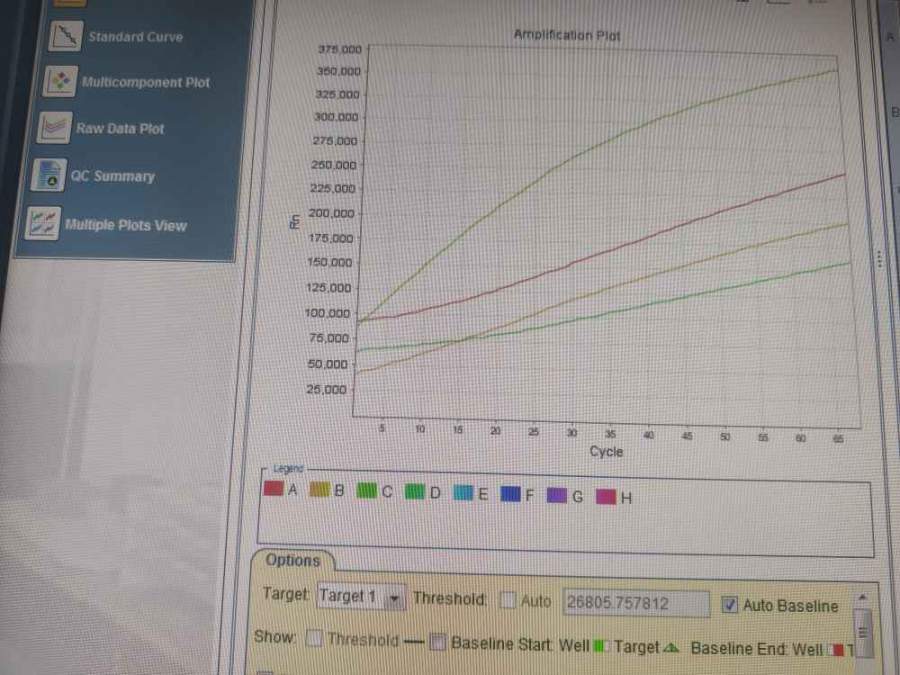This screenshot has width=900, height=675.
Task: Uncheck the Auto Baseline checkbox
Action: pos(729,604)
